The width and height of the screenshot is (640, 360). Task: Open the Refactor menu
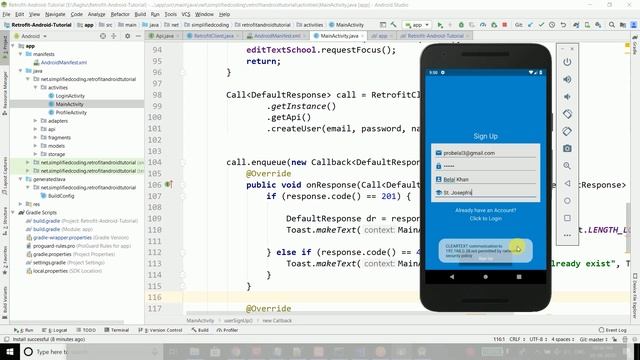[x=120, y=14]
